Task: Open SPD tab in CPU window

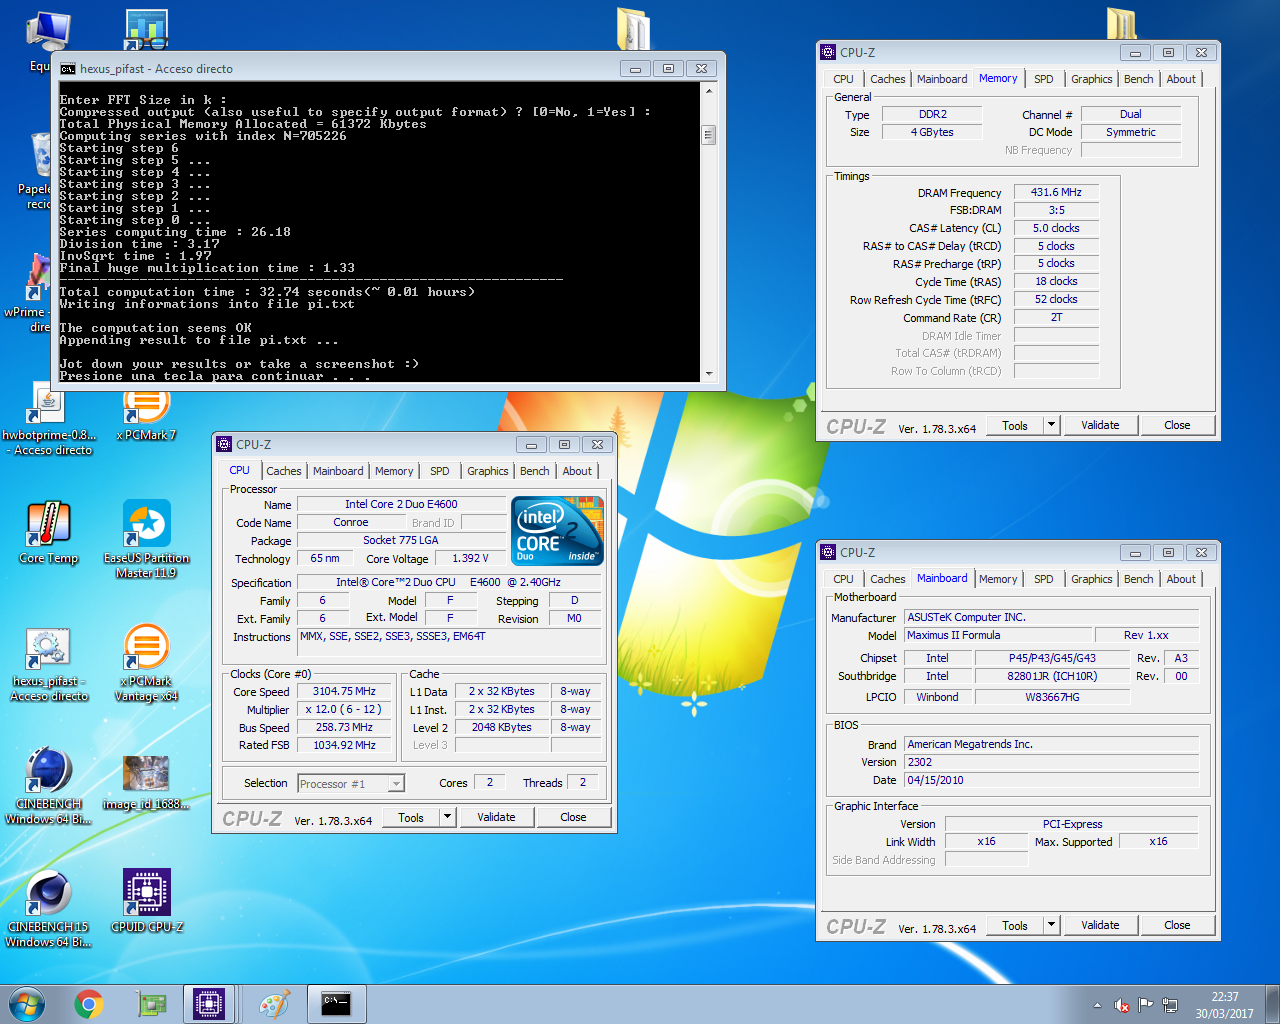Action: point(439,471)
